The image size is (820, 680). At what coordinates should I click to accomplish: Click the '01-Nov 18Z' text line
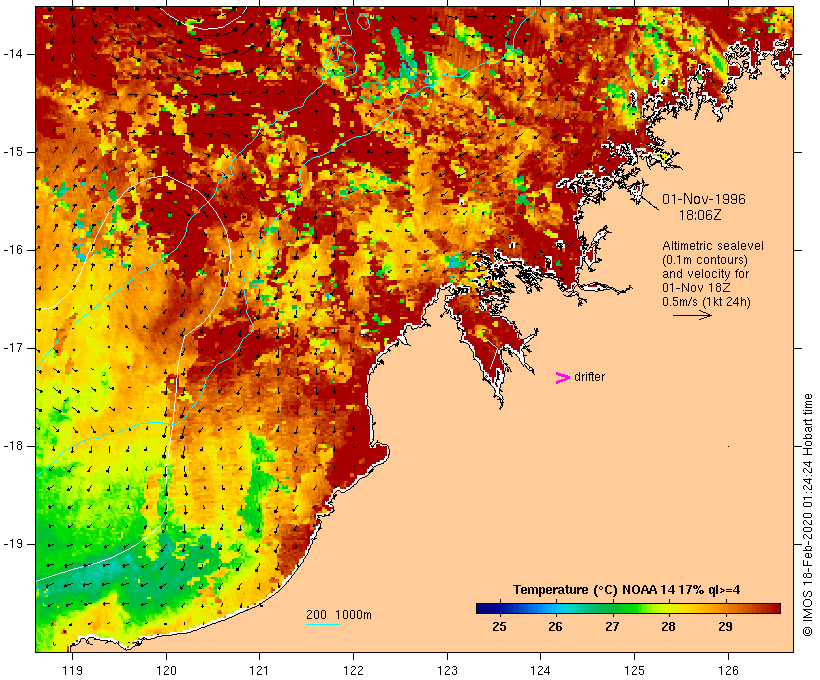[696, 288]
